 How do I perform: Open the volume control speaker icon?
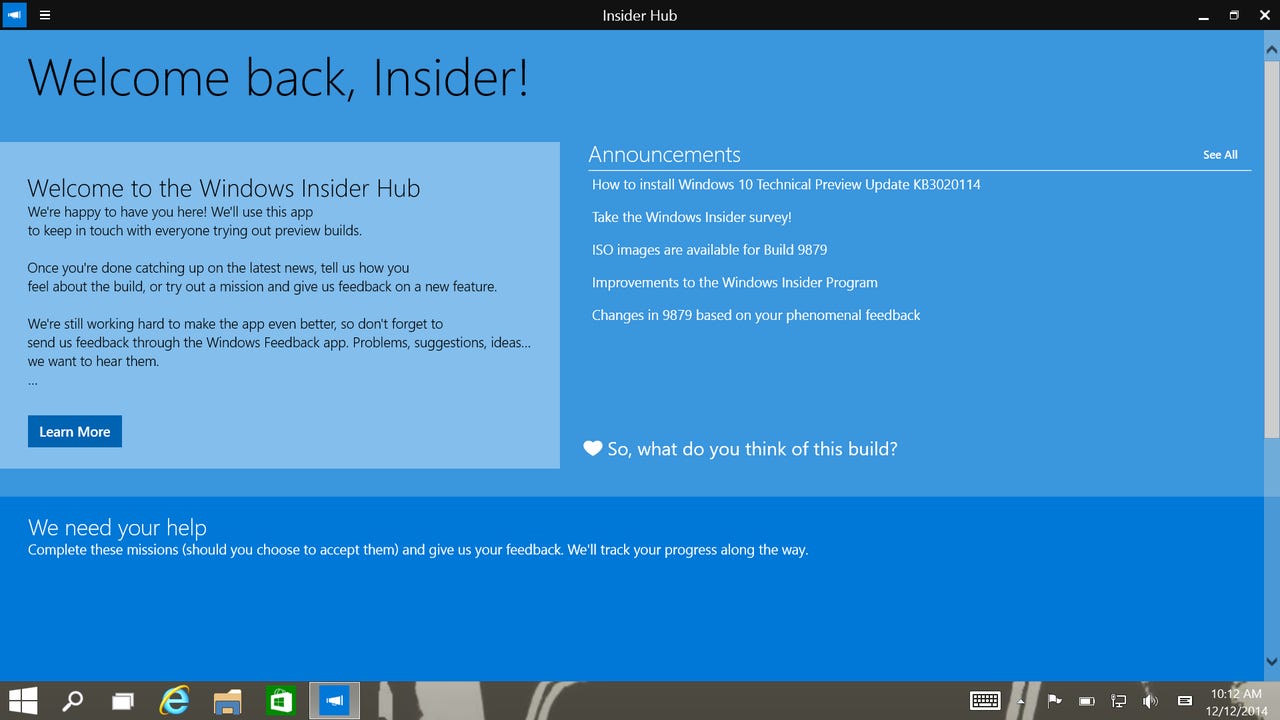[x=1150, y=700]
